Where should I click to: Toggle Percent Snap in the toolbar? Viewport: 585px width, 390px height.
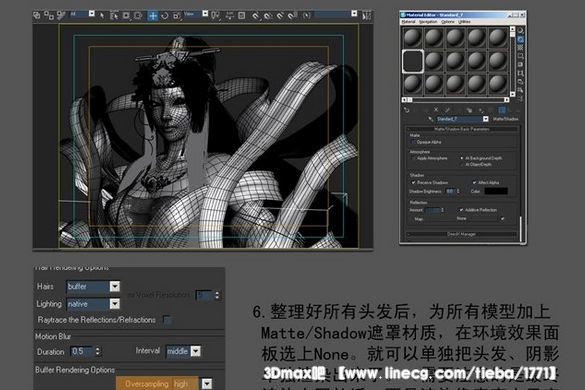pyautogui.click(x=281, y=16)
